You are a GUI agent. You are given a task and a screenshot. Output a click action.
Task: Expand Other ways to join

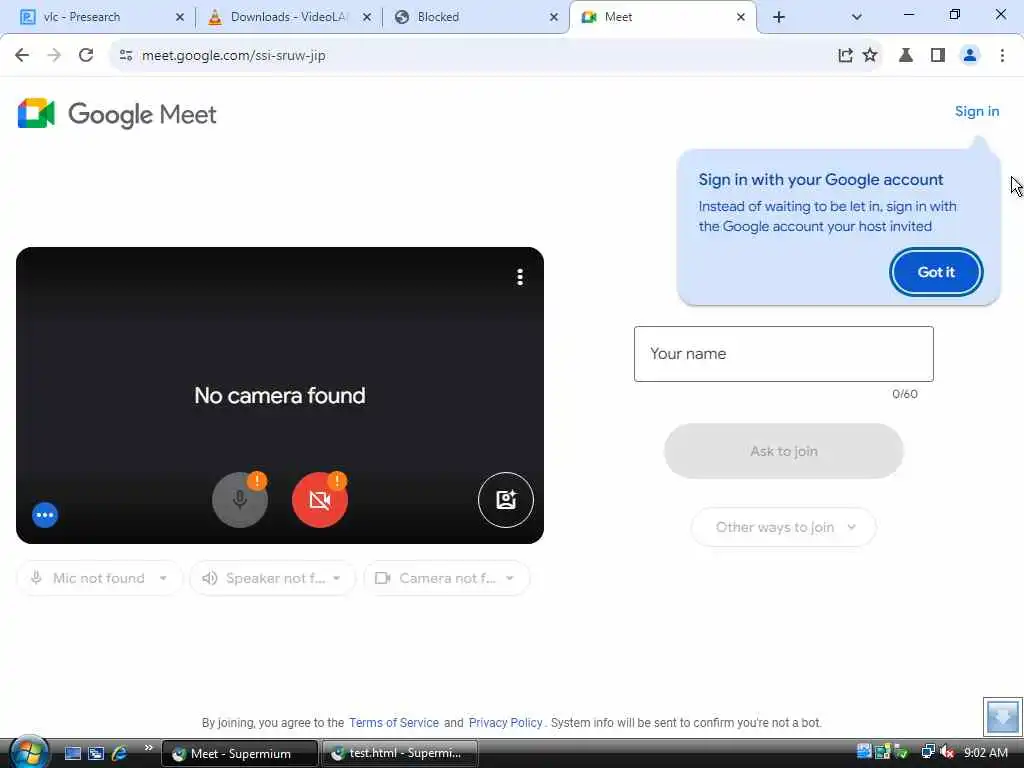pyautogui.click(x=783, y=527)
